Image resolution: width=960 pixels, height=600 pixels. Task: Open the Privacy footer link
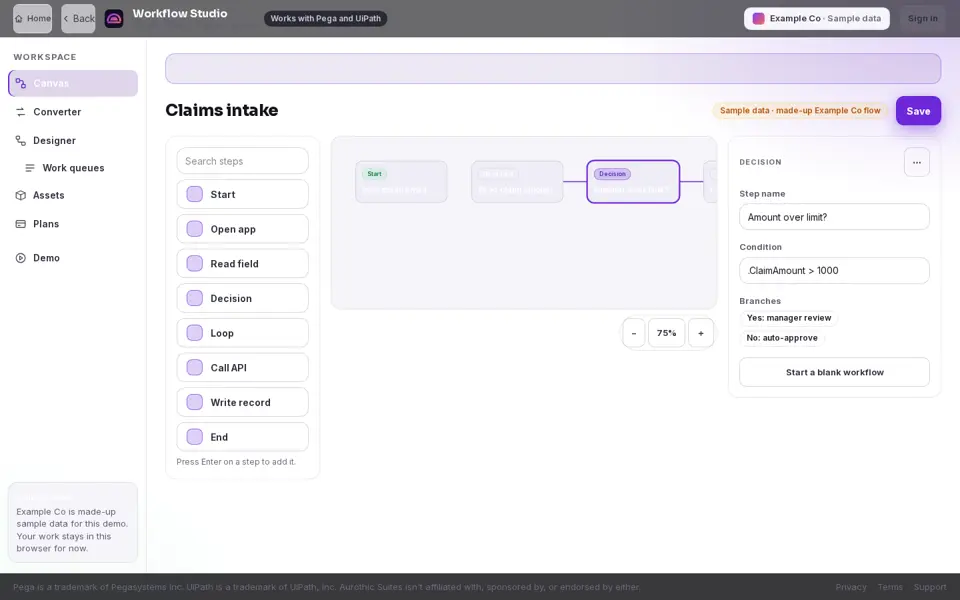[850, 587]
